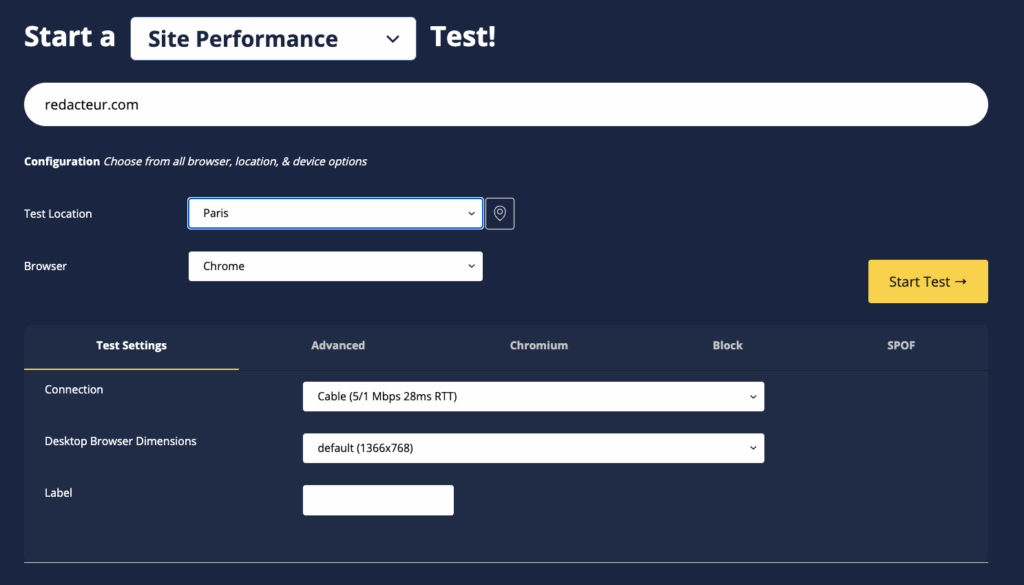Click the chevron inside the Test Location box
The height and width of the screenshot is (585, 1024).
pyautogui.click(x=471, y=213)
